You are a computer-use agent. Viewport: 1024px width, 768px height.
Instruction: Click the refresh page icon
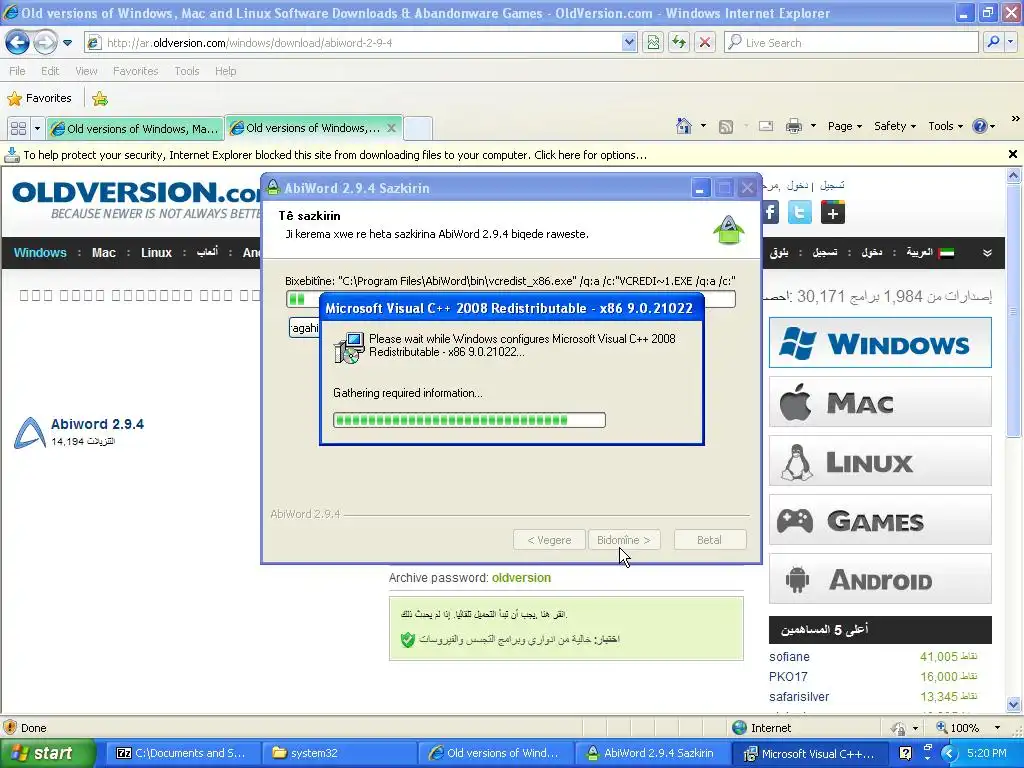coord(679,42)
